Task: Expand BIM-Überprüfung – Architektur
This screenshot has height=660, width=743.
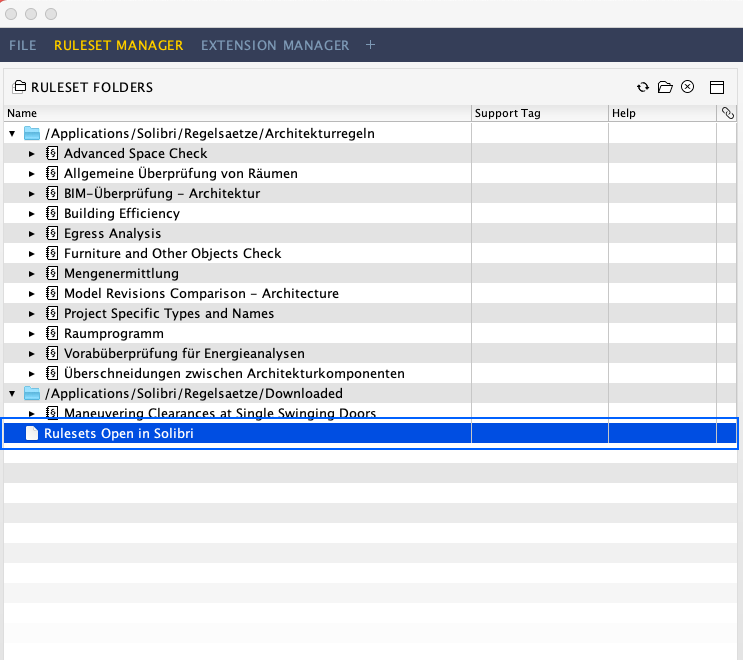Action: coord(32,193)
